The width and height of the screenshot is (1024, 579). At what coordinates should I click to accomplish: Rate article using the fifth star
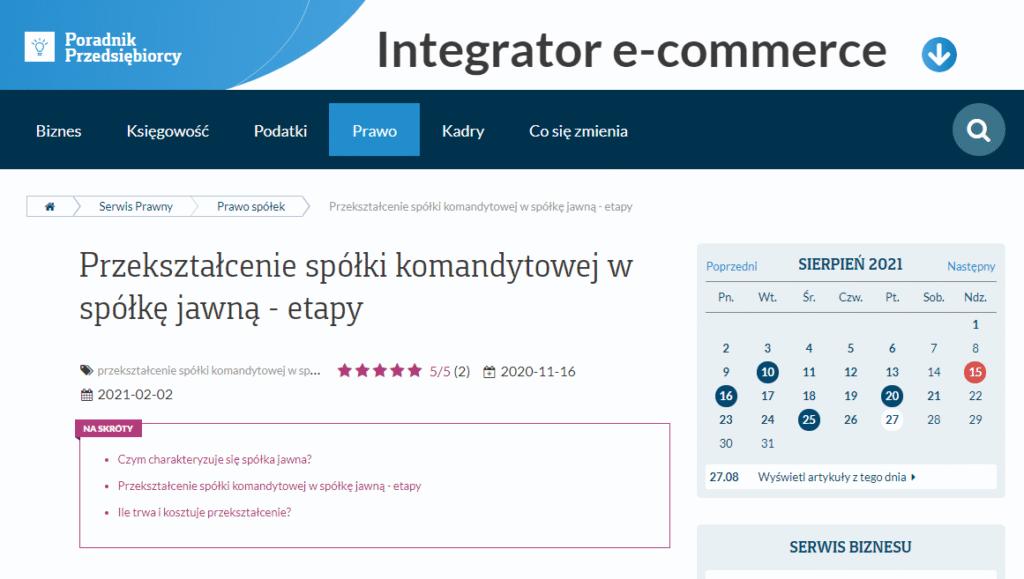coord(414,371)
